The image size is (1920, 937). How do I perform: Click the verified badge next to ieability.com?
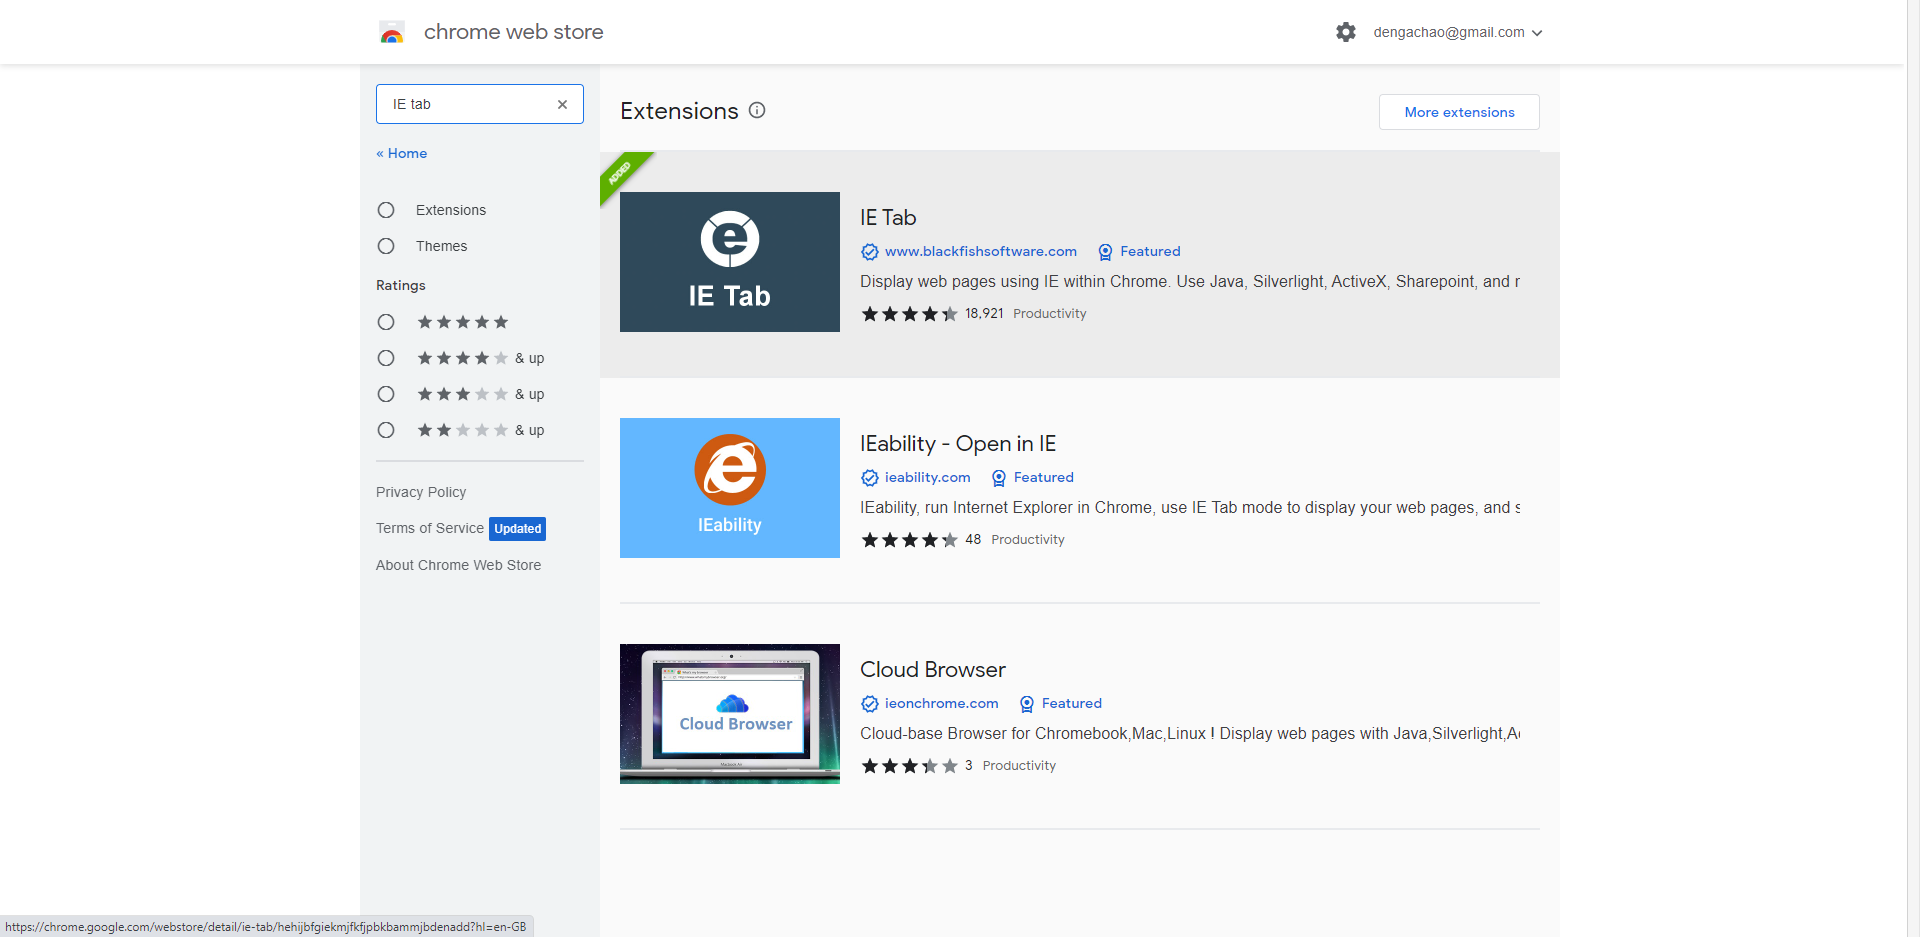869,478
